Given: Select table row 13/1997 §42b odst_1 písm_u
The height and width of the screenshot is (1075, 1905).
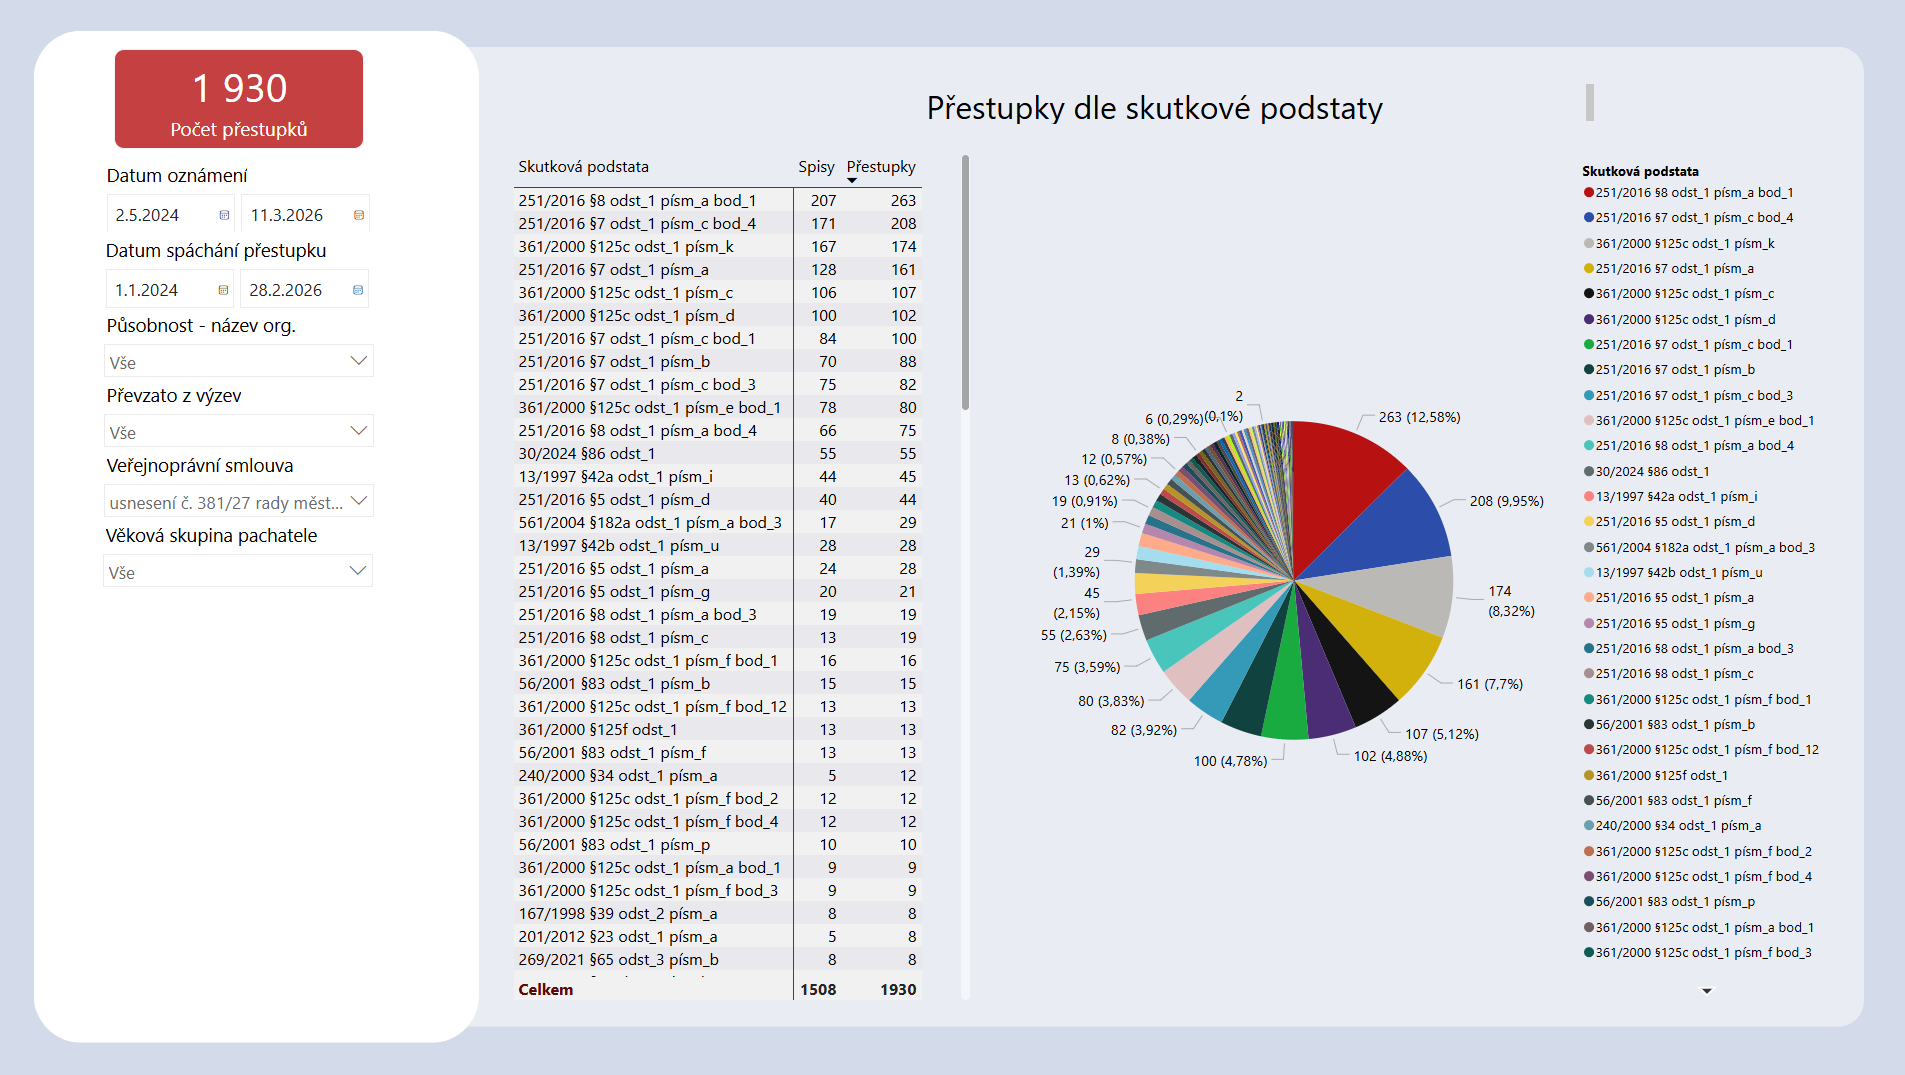Looking at the screenshot, I should point(717,546).
